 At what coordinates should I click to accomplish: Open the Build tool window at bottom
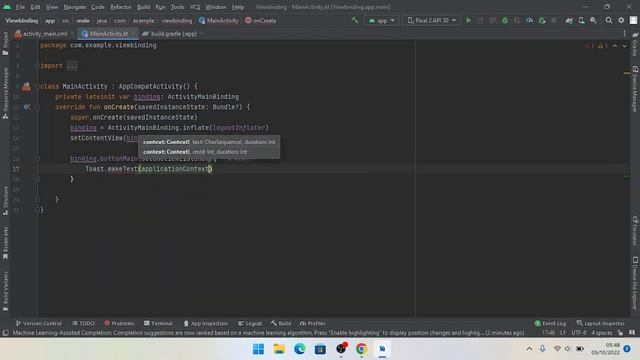[x=281, y=323]
